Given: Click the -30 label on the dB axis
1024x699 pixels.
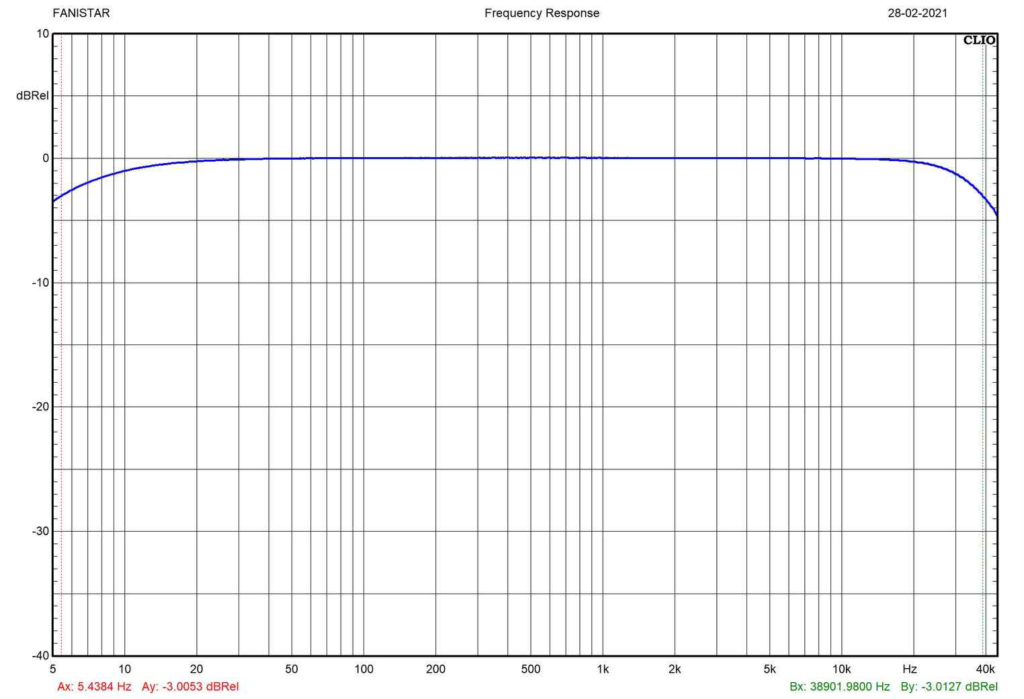Looking at the screenshot, I should (x=40, y=531).
